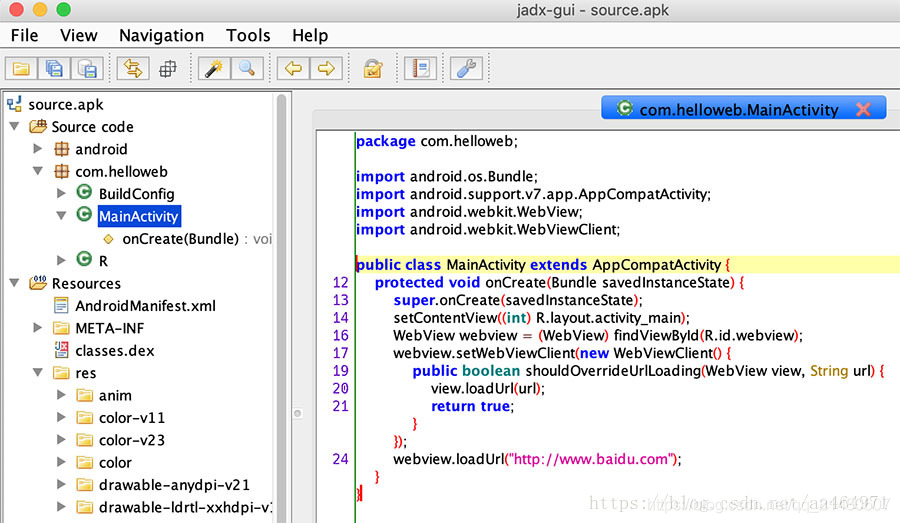This screenshot has height=523, width=900.
Task: Toggle the Sync with editor icon
Action: point(133,69)
